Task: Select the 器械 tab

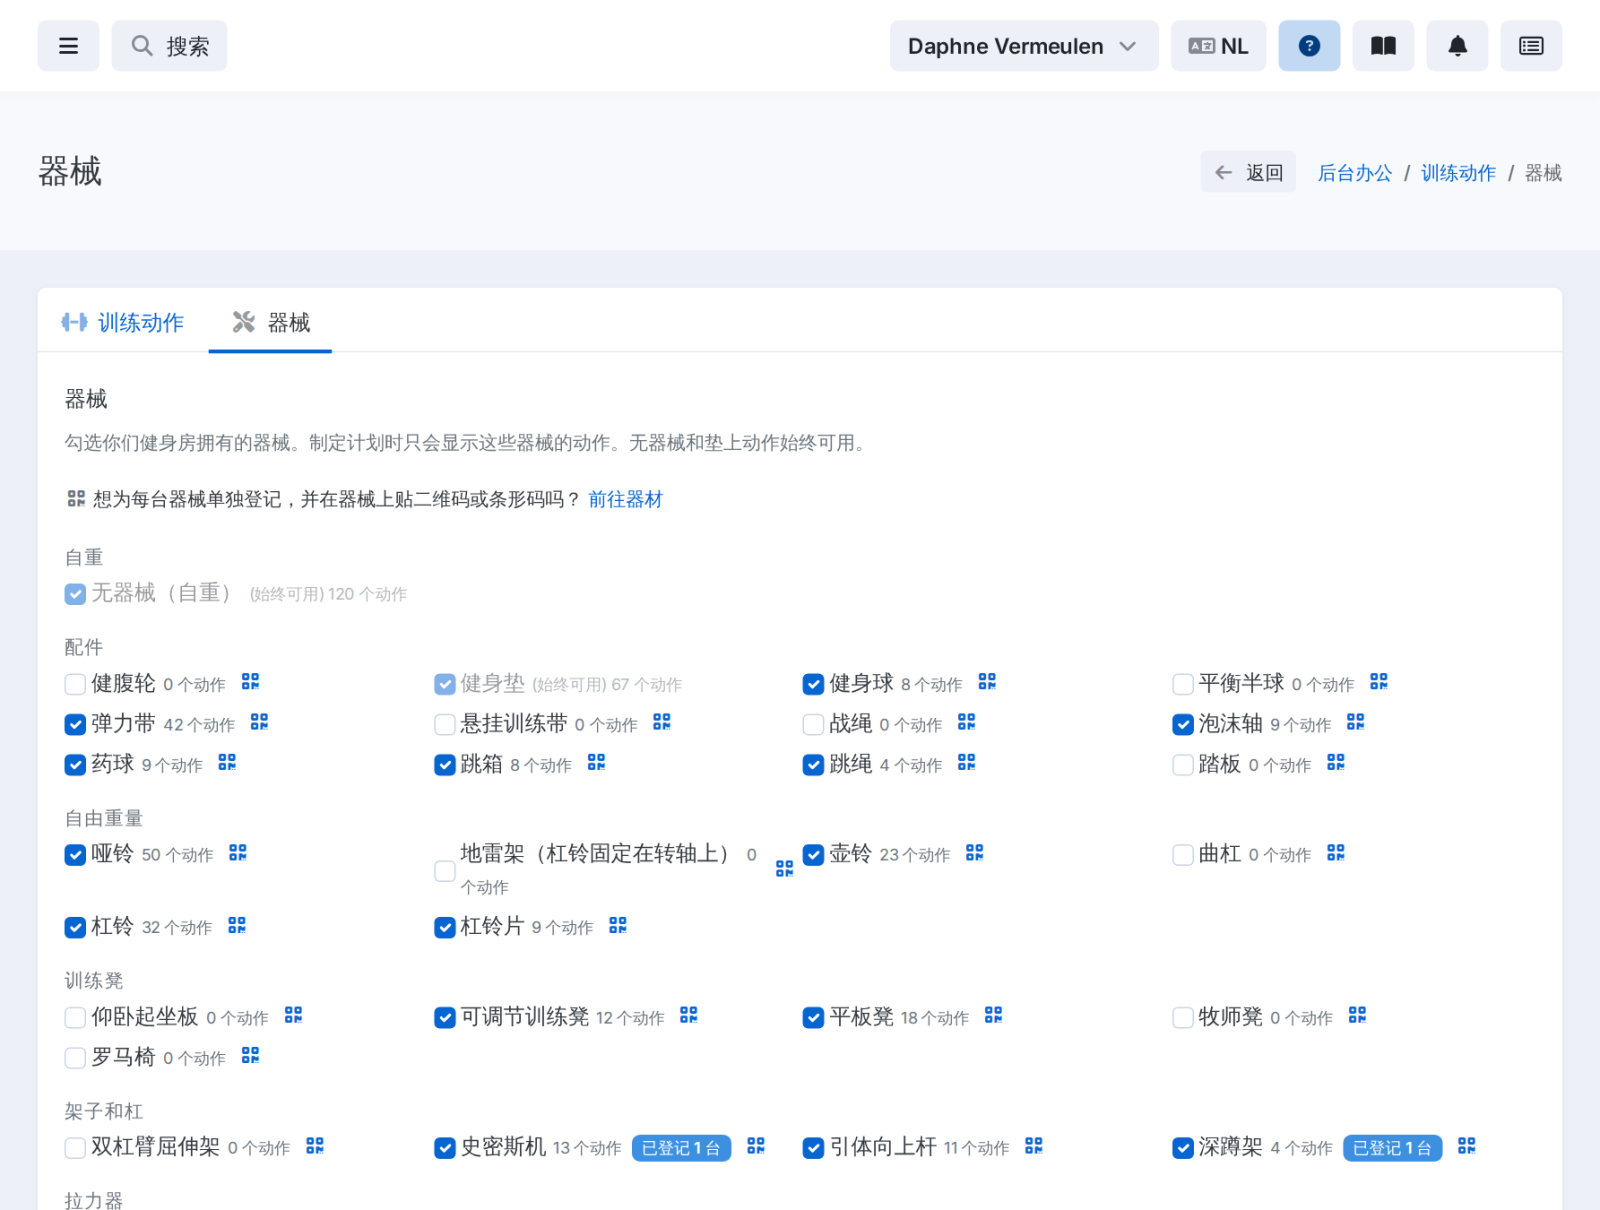Action: click(x=270, y=322)
